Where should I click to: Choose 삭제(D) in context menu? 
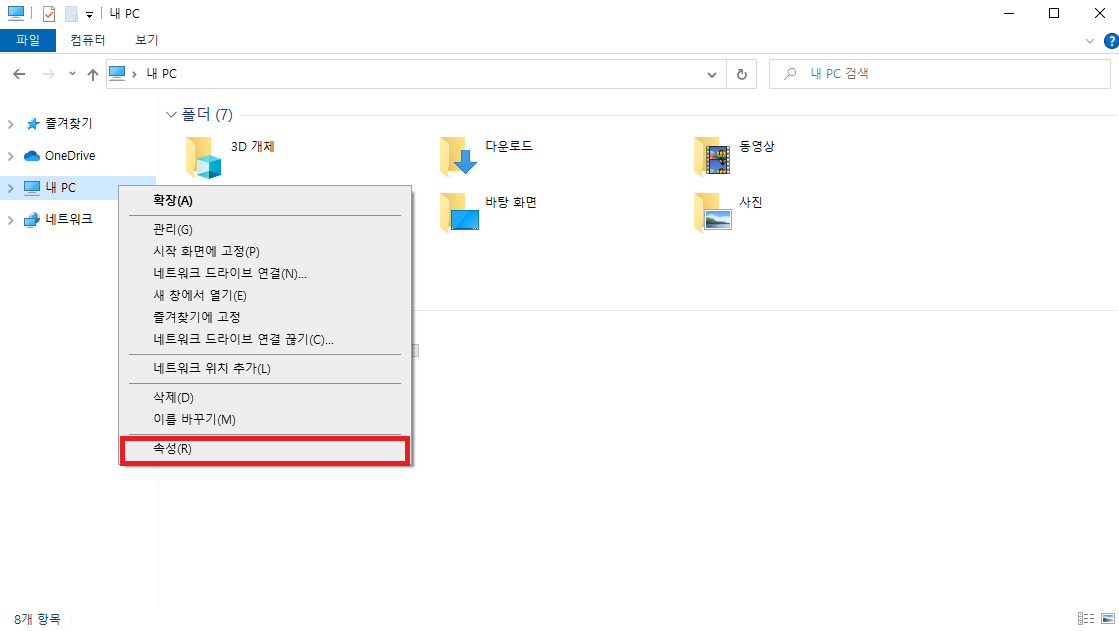(265, 398)
